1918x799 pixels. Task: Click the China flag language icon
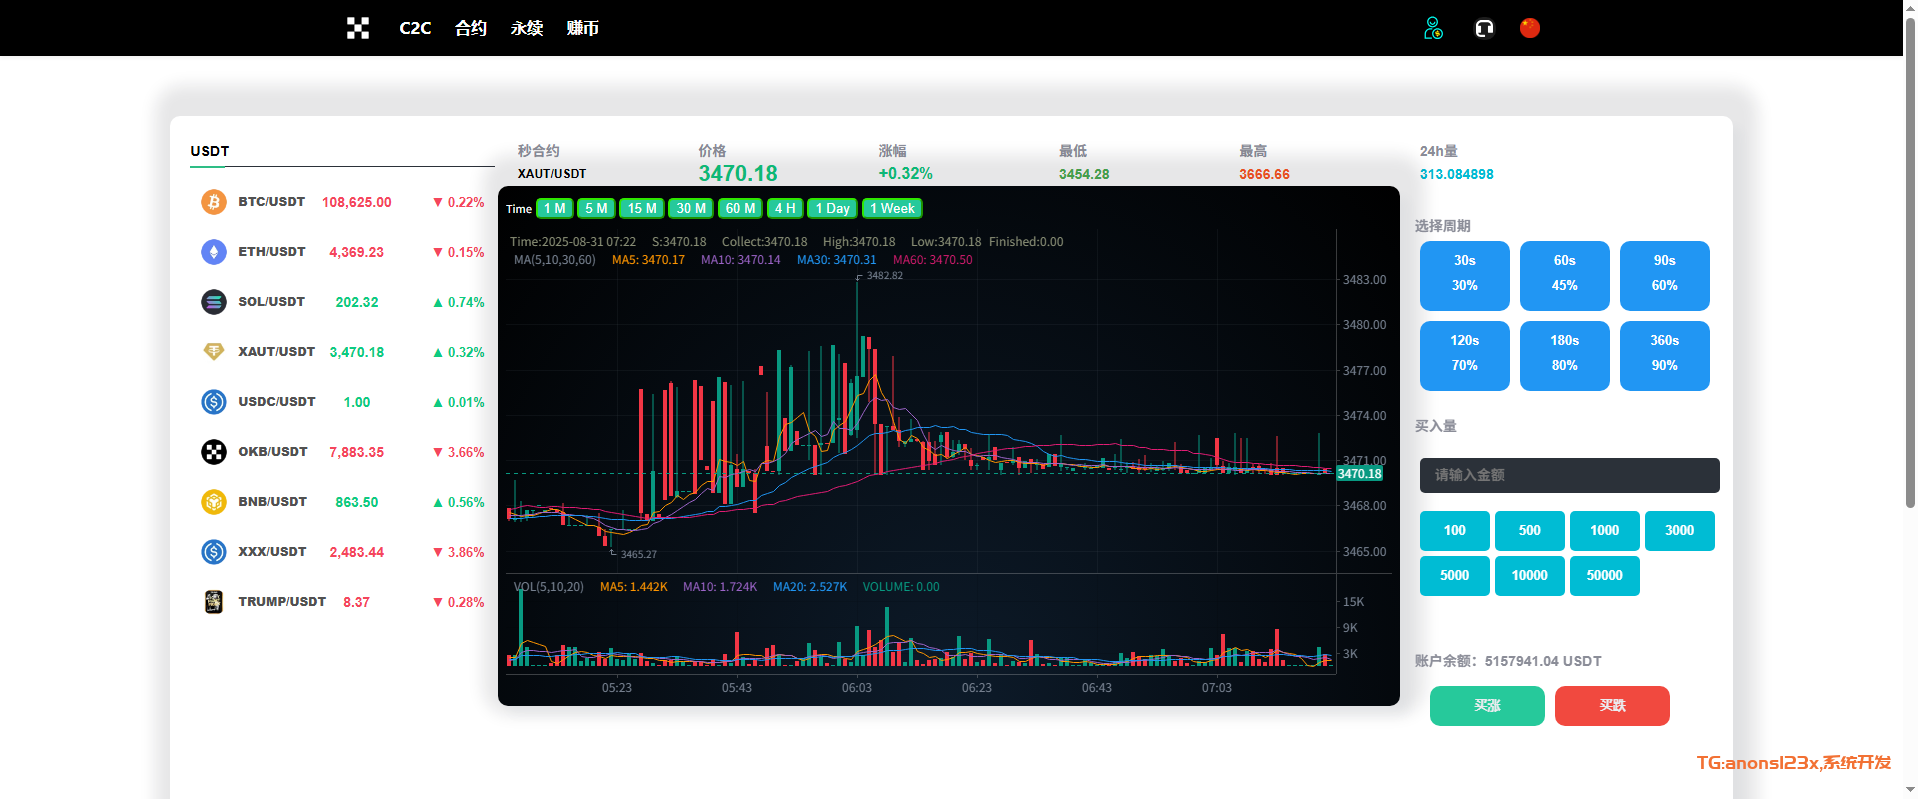[x=1529, y=28]
